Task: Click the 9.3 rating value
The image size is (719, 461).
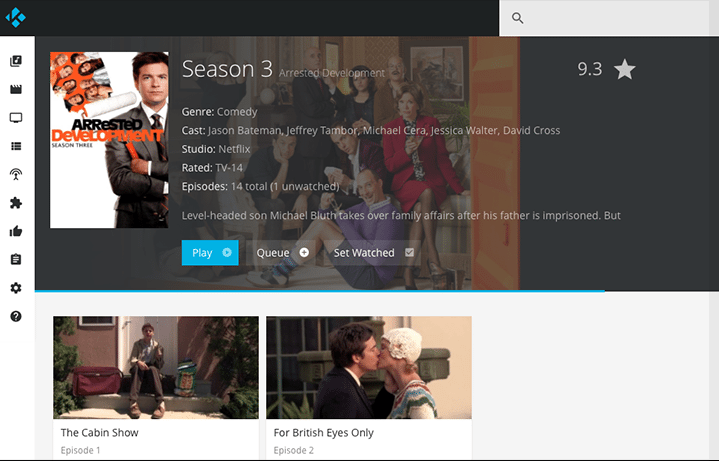Action: (590, 69)
